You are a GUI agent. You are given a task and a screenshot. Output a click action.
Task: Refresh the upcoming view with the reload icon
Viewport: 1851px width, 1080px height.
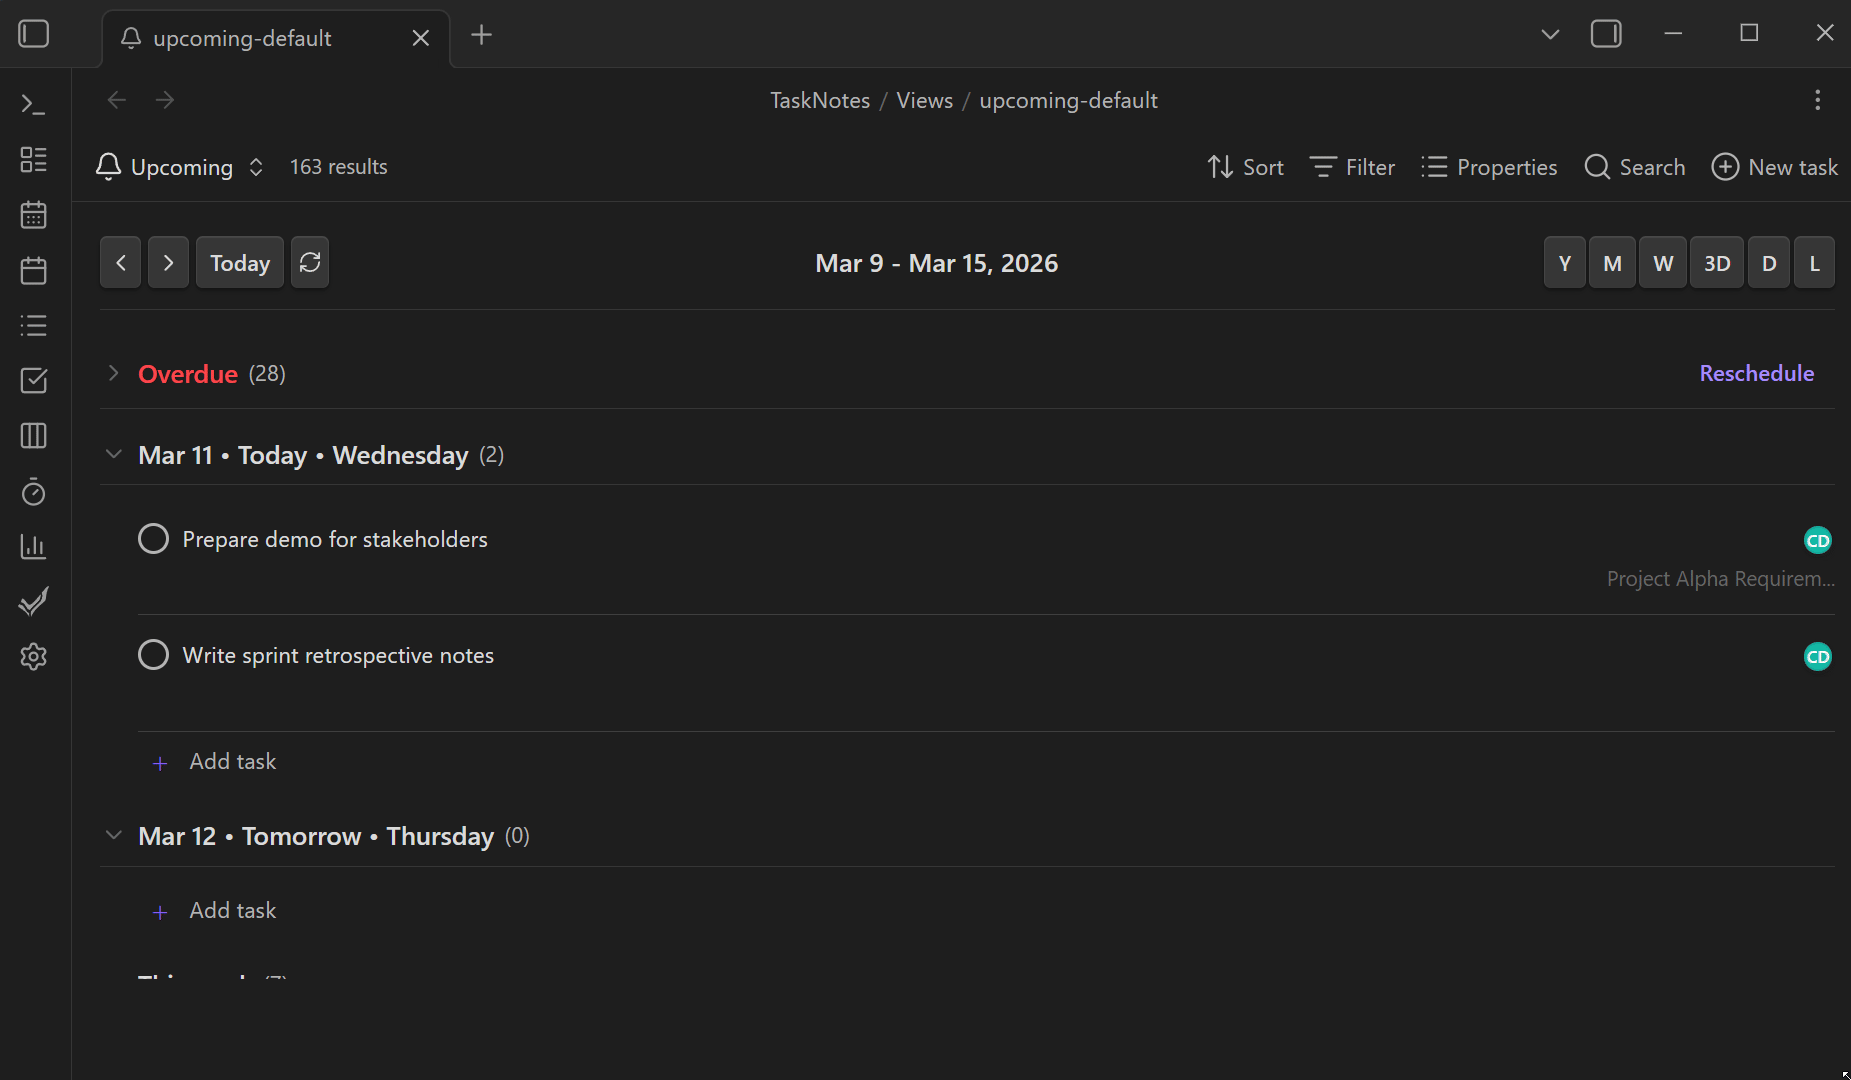(310, 262)
